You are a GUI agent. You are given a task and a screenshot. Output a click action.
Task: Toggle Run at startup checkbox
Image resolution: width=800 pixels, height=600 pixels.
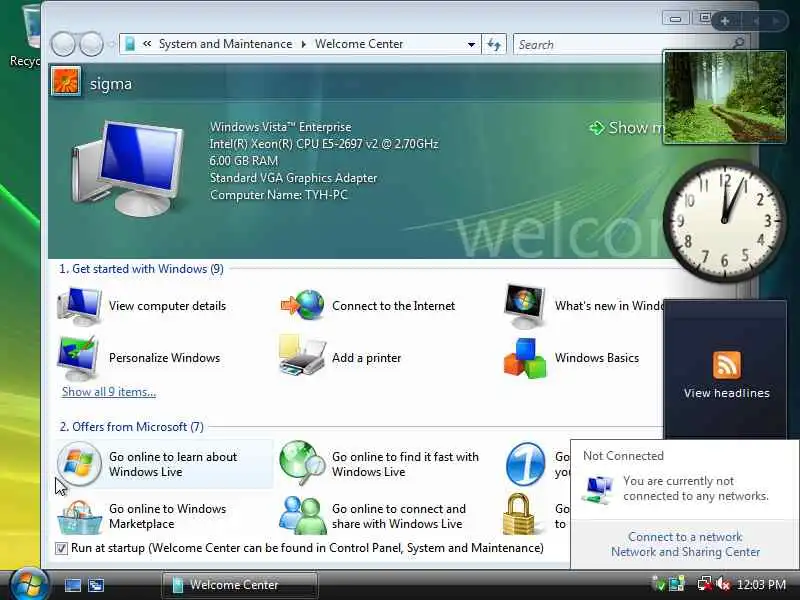pyautogui.click(x=61, y=548)
